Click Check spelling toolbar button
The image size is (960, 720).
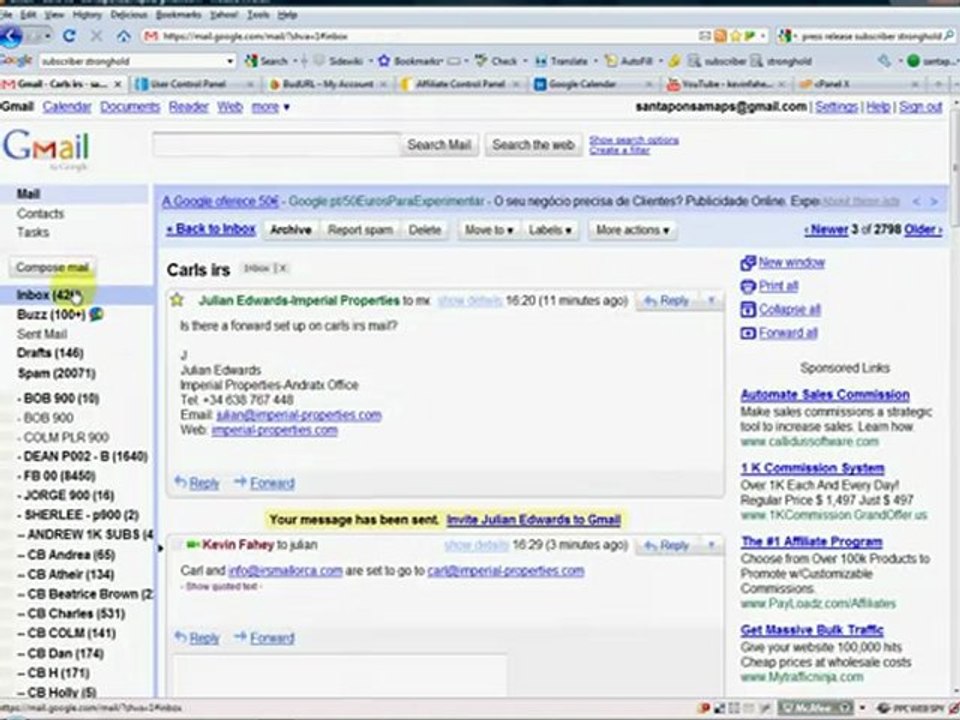coord(497,61)
